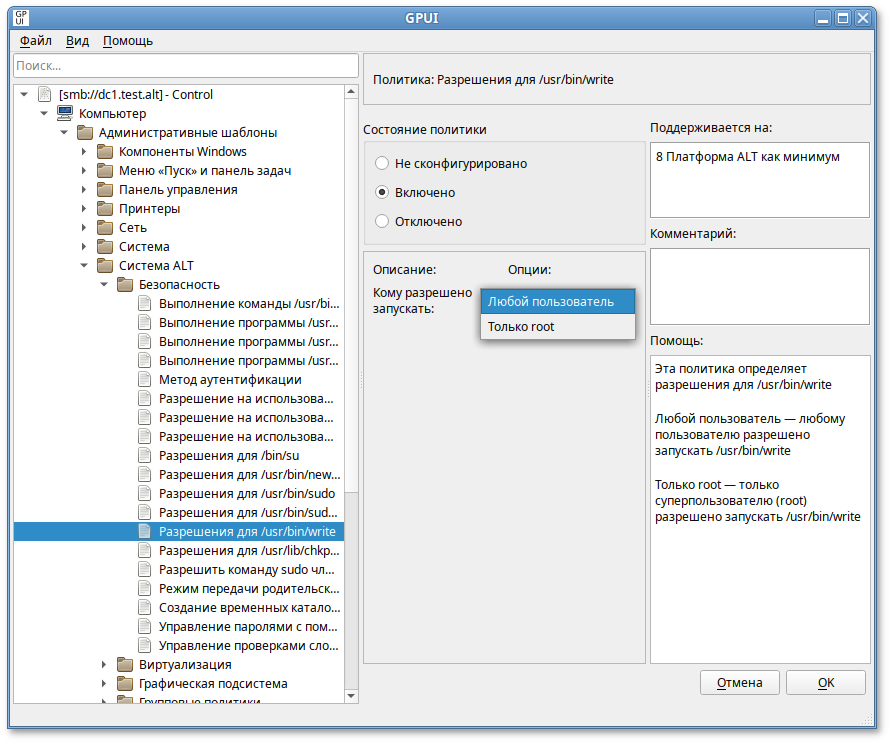Screen dimensions: 890x743
Task: Click the Сеть folder icon
Action: tap(105, 227)
